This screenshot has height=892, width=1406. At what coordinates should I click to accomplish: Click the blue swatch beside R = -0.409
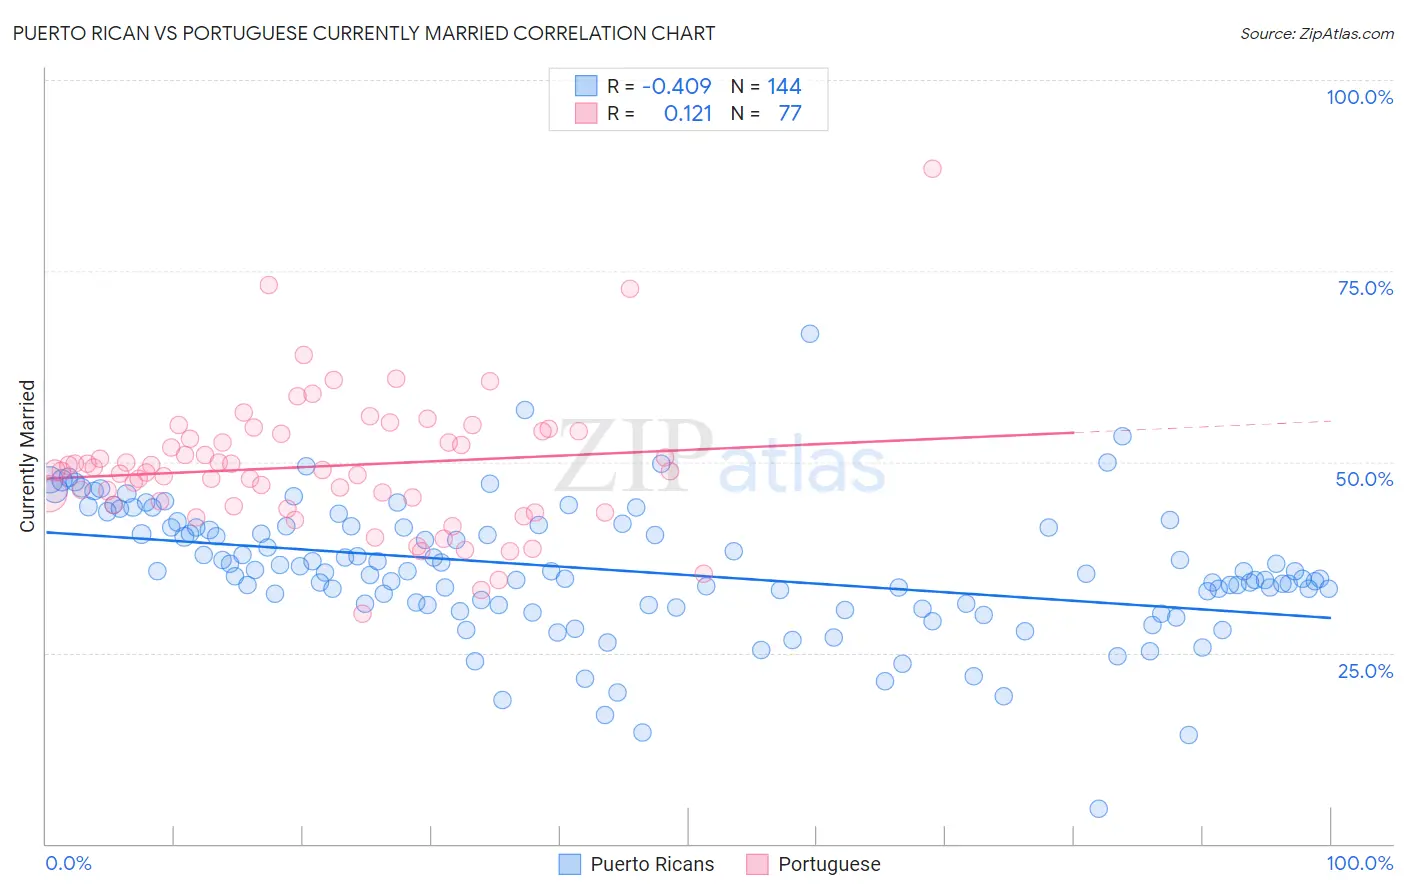[x=586, y=86]
